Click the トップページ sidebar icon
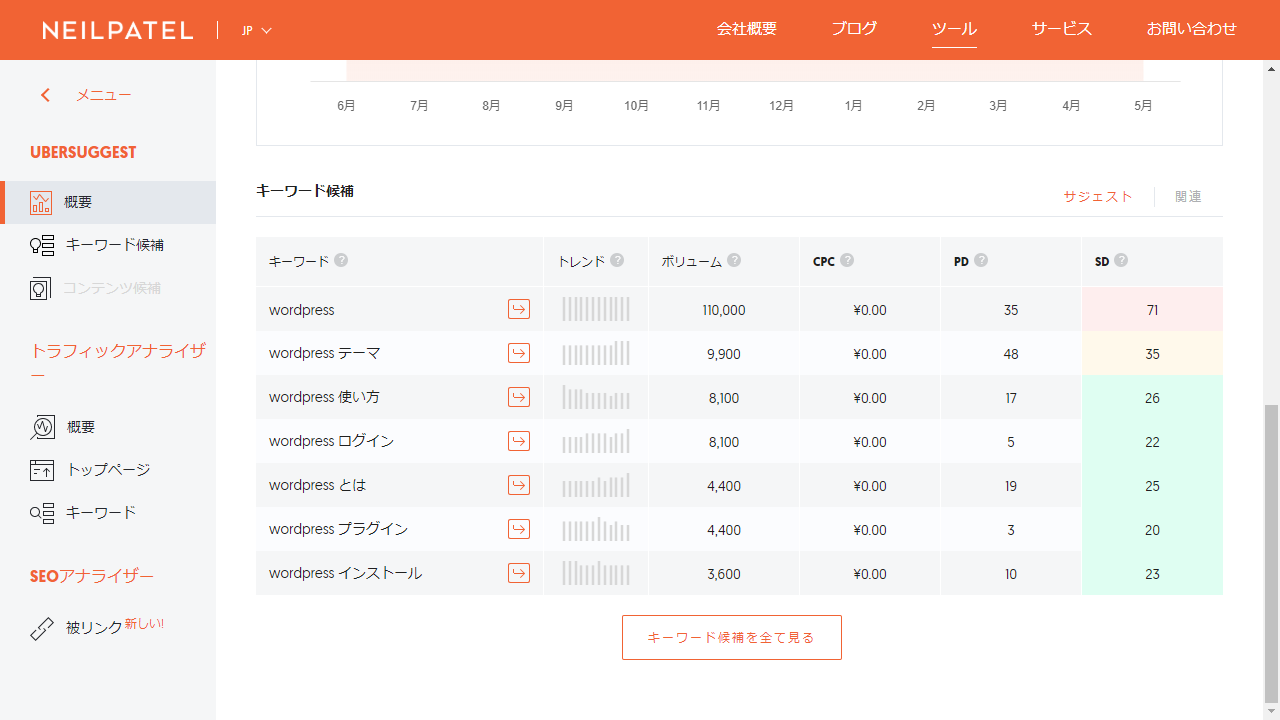Image resolution: width=1280 pixels, height=720 pixels. click(42, 470)
